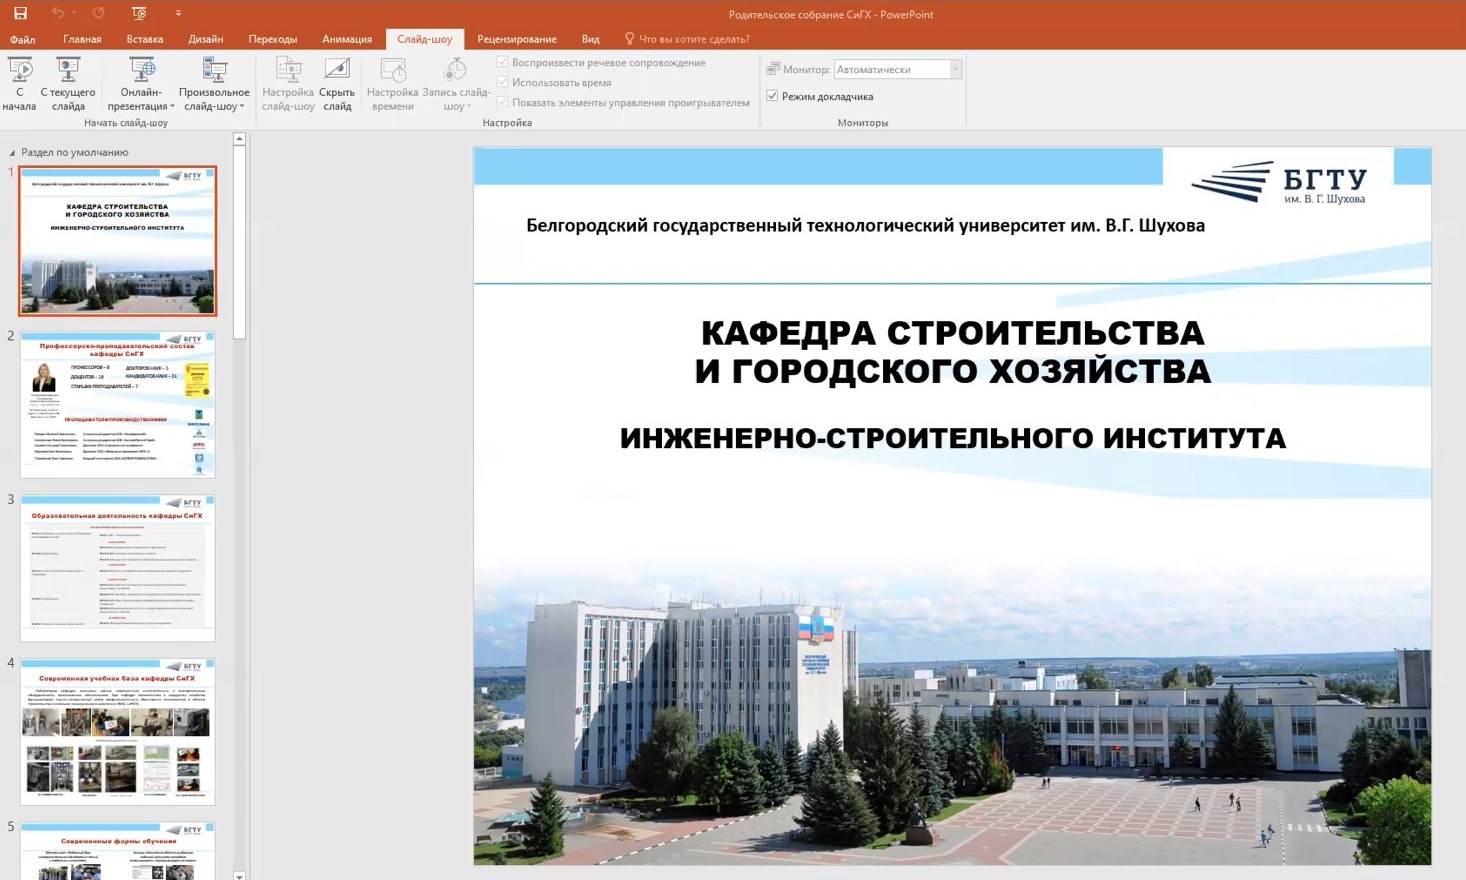Click the Monitor icon next to Монитор label
Viewport: 1466px width, 880px height.
coord(773,69)
